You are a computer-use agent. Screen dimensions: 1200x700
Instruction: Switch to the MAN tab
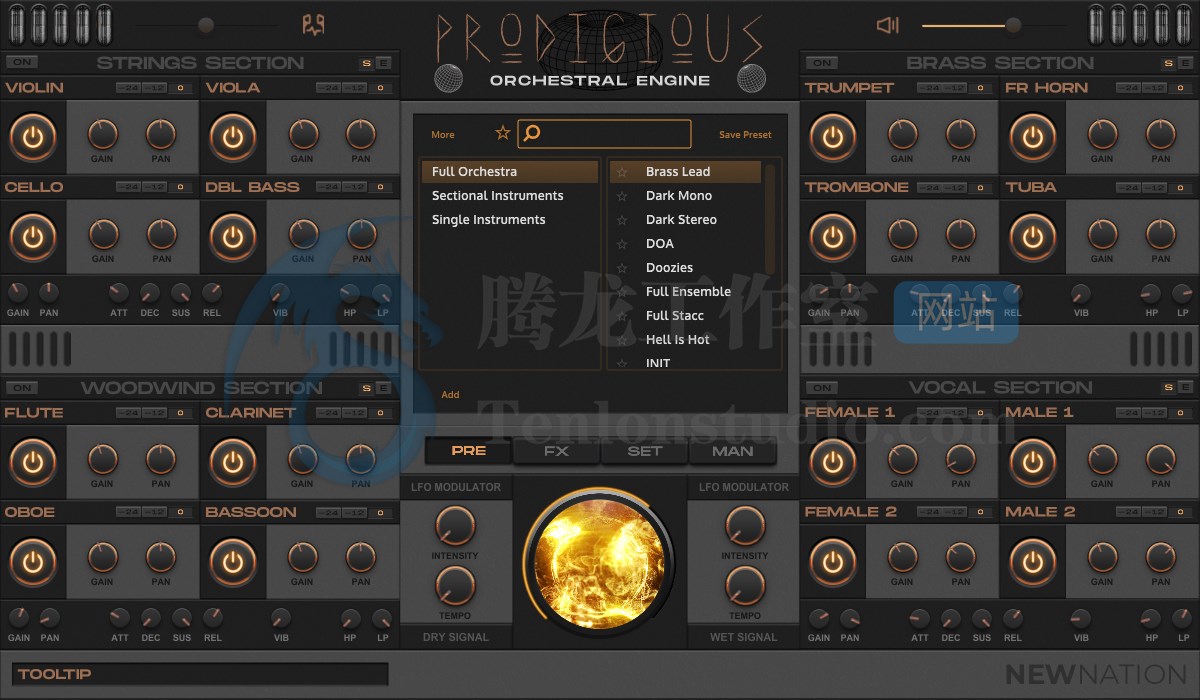(732, 451)
